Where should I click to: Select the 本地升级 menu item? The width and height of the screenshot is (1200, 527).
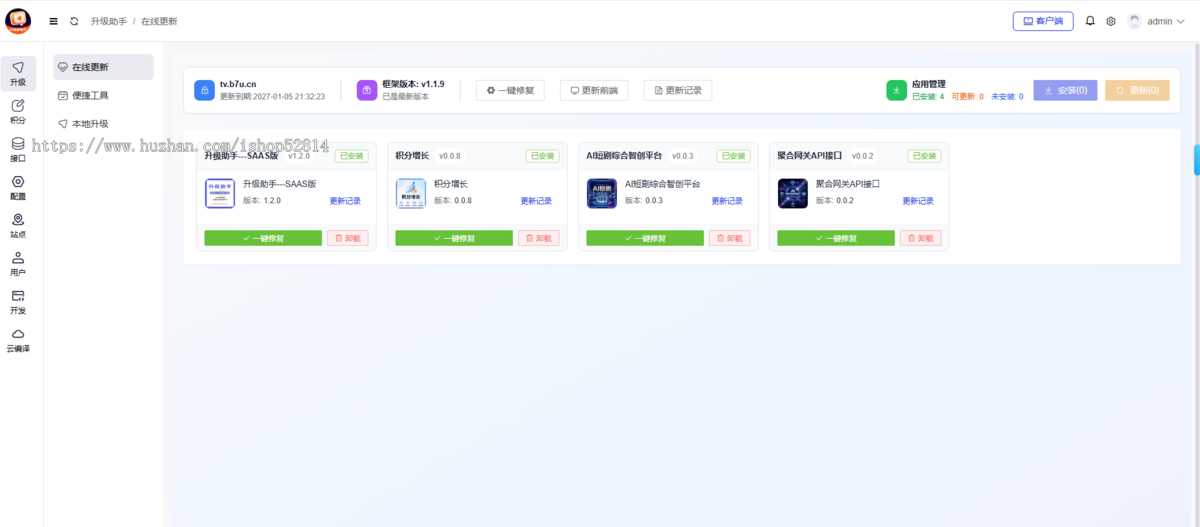(x=104, y=124)
